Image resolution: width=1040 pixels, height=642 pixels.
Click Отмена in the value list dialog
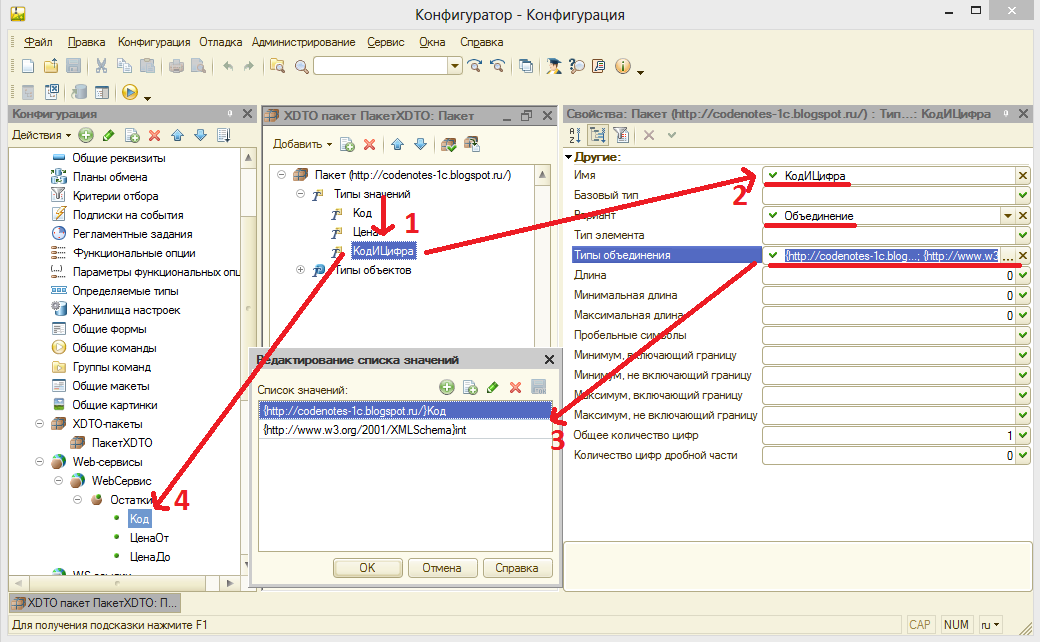(x=442, y=568)
